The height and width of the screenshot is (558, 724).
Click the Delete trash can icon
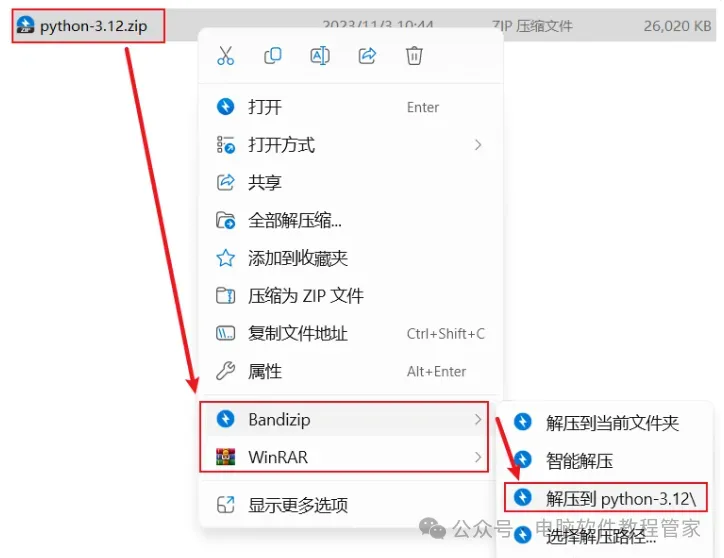tap(414, 56)
